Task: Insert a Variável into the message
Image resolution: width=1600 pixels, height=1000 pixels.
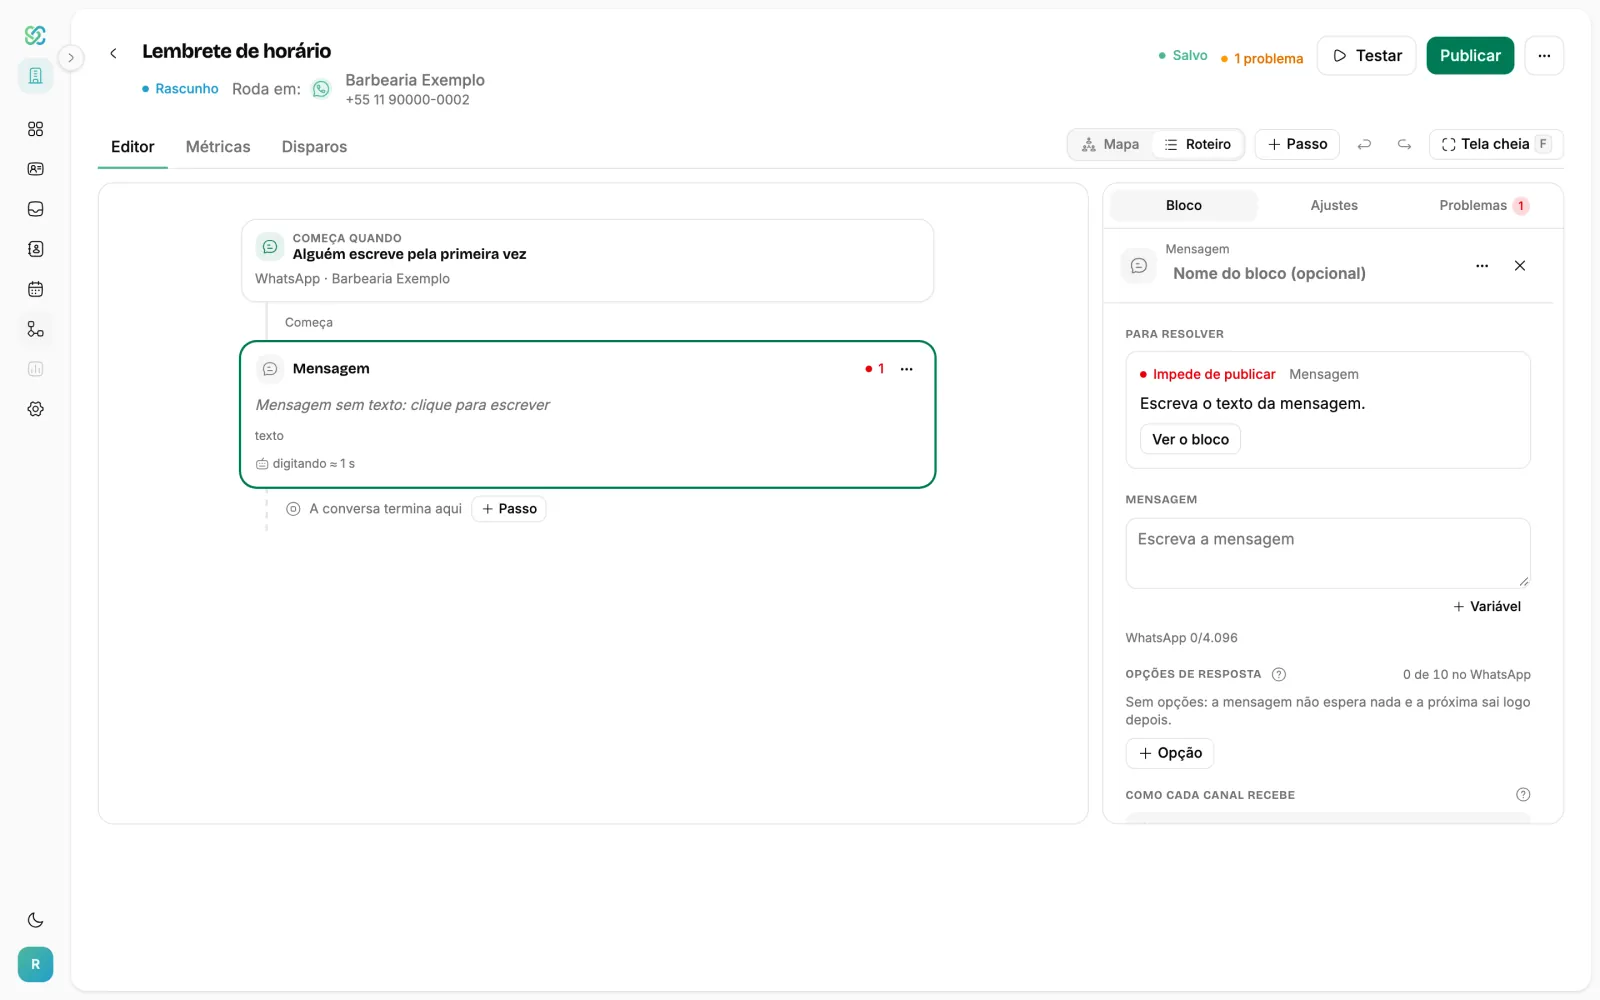Action: tap(1487, 607)
